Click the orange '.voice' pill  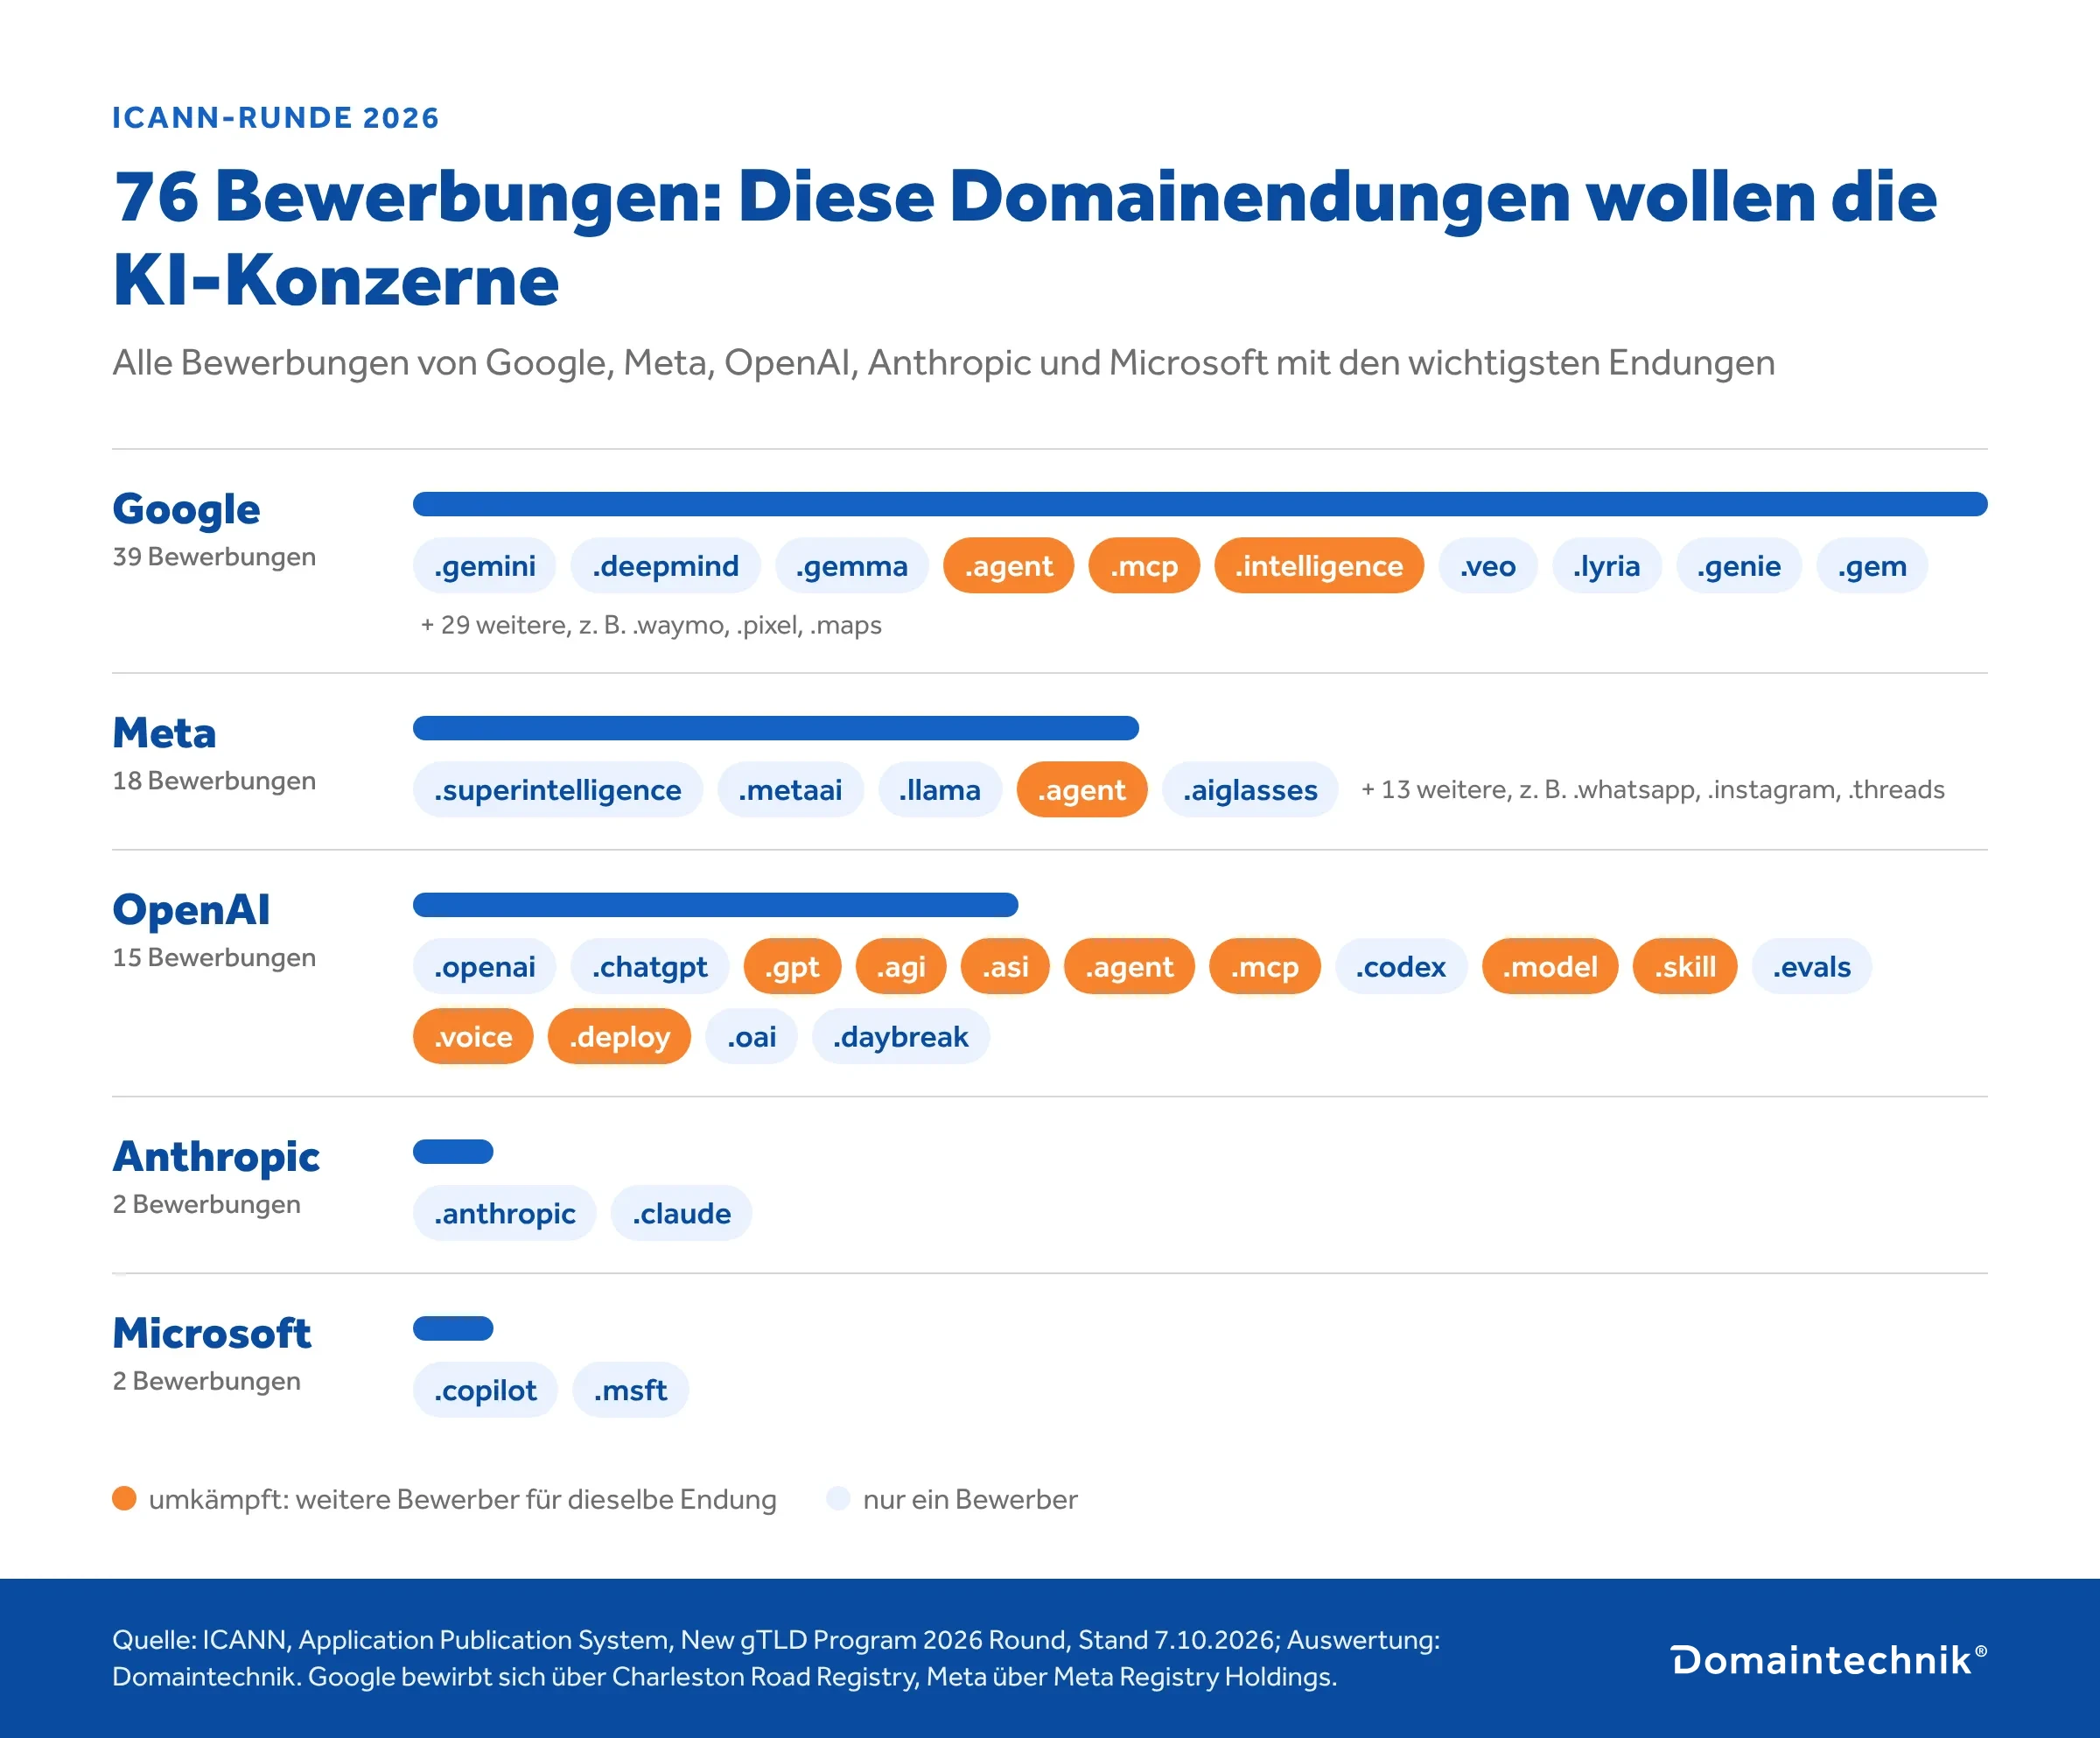(473, 1037)
